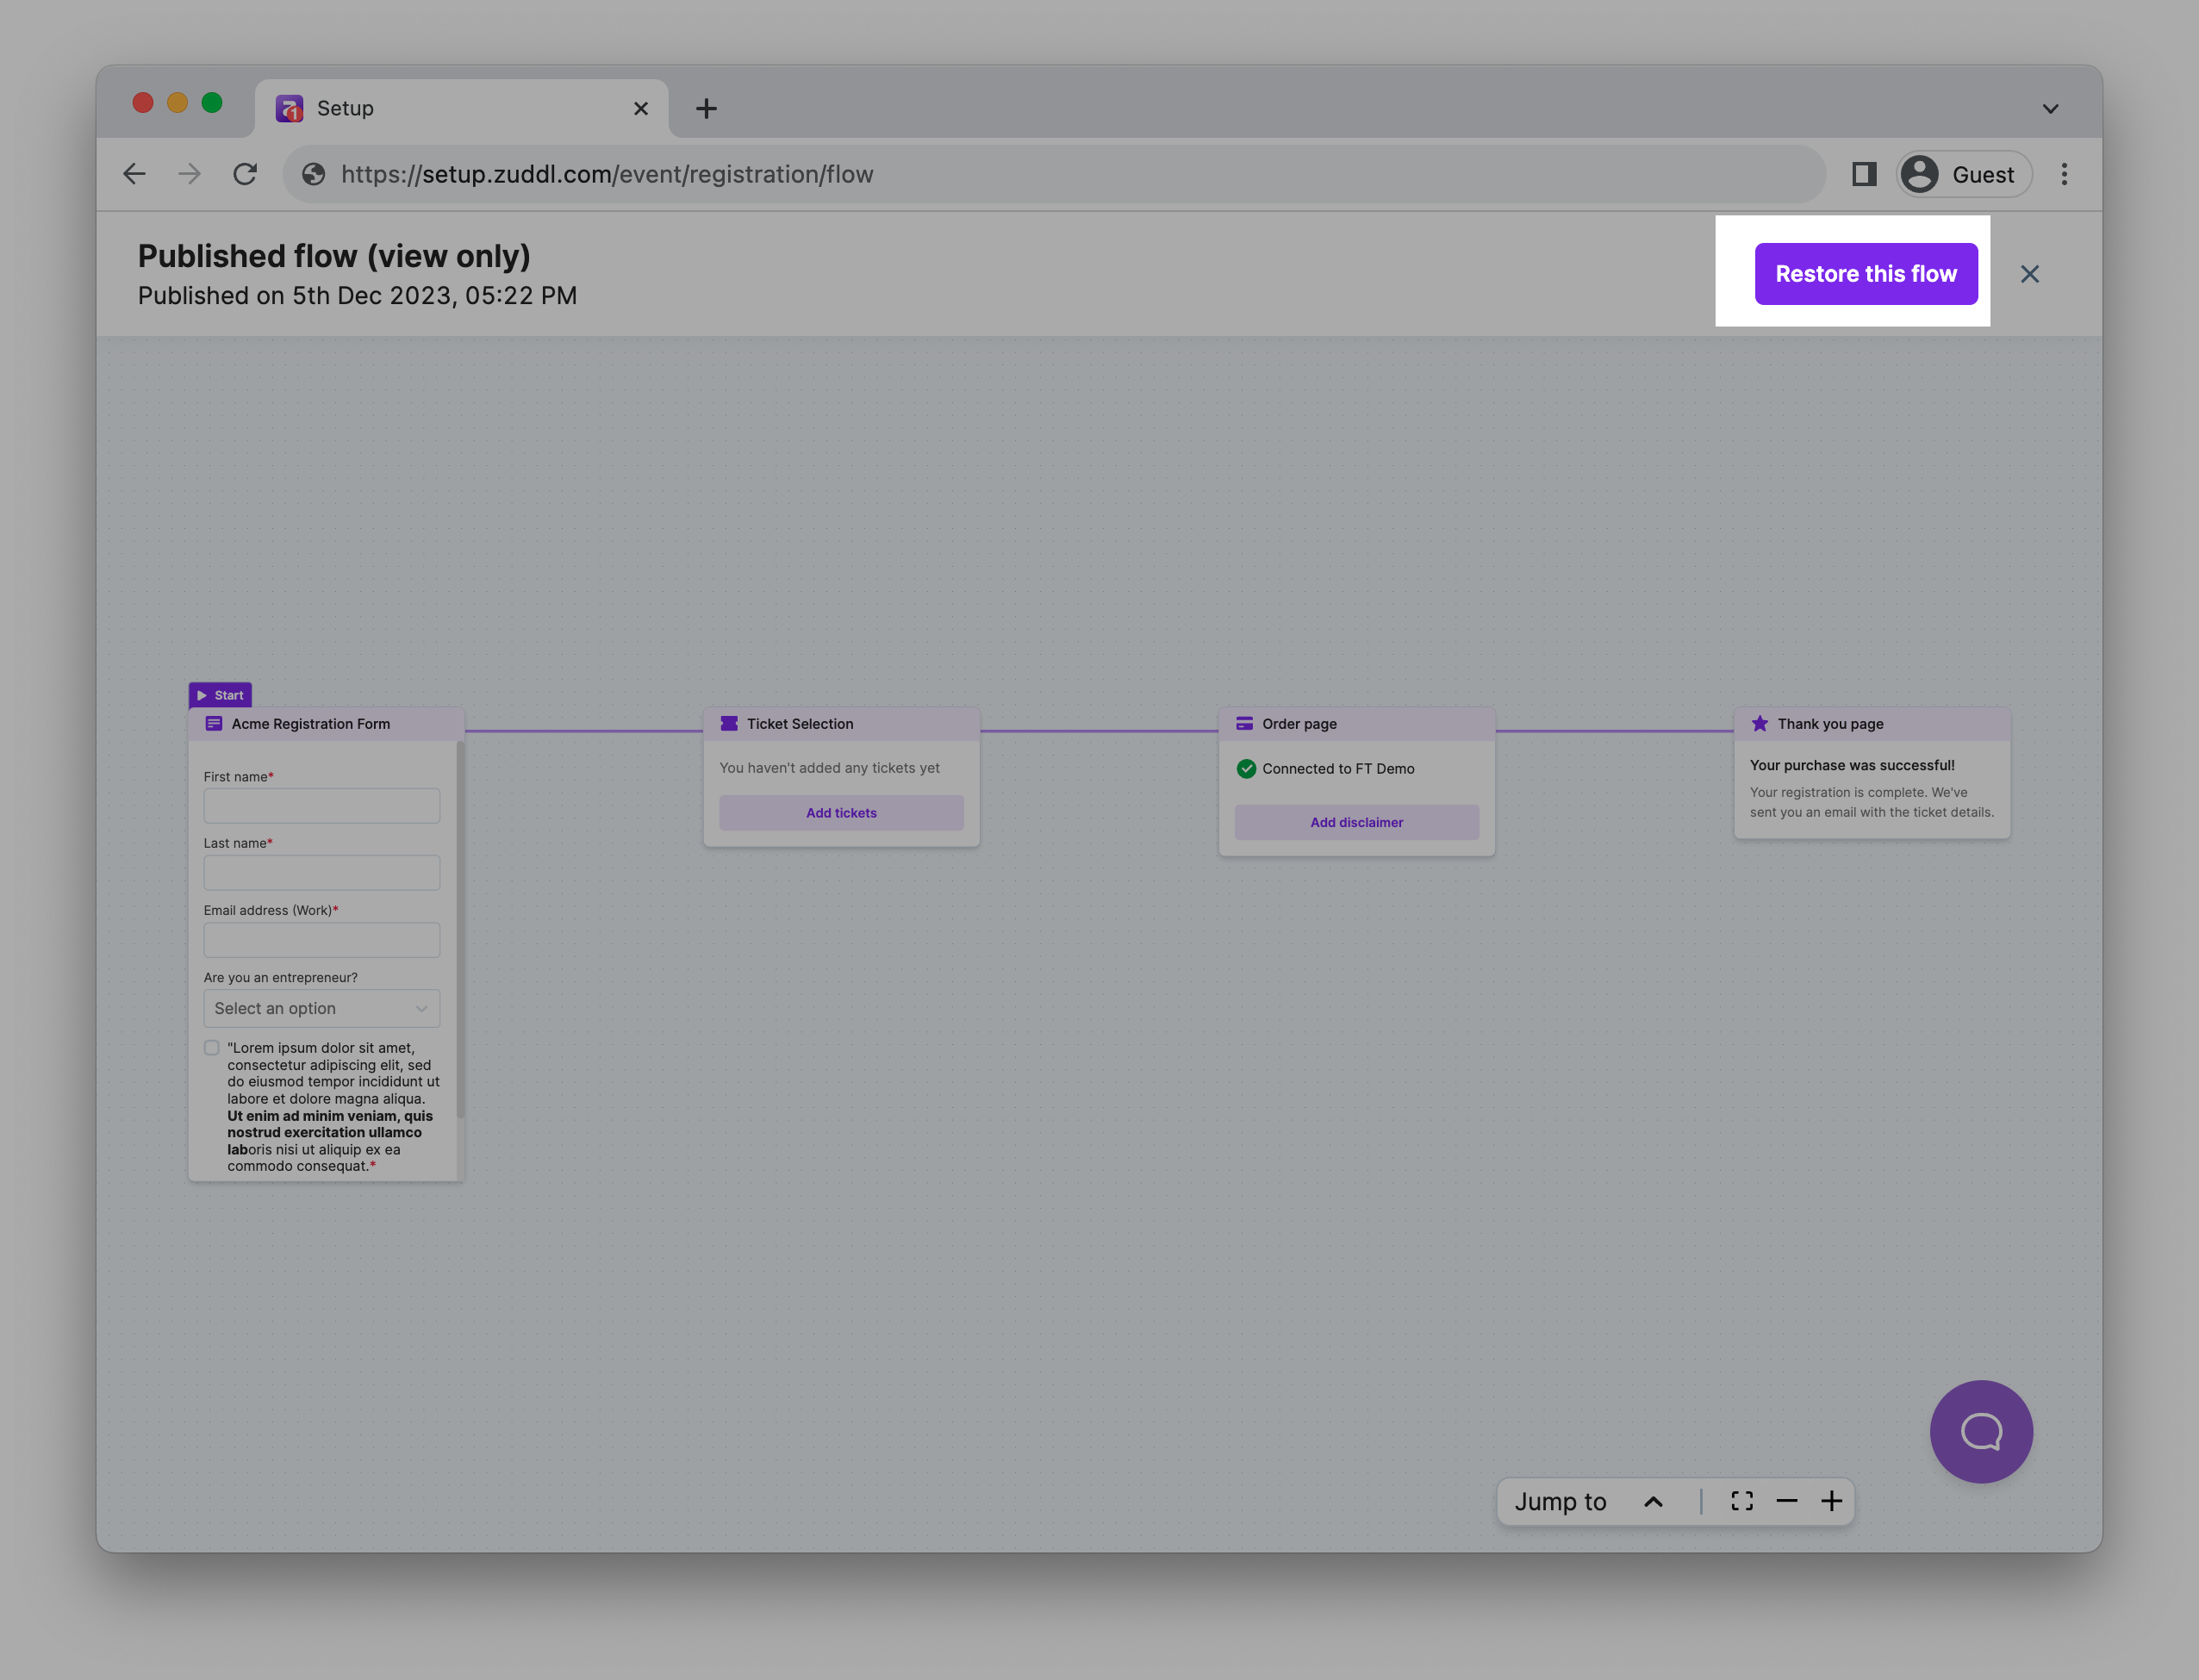Click the Thank you page star icon
This screenshot has width=2199, height=1680.
click(1759, 723)
